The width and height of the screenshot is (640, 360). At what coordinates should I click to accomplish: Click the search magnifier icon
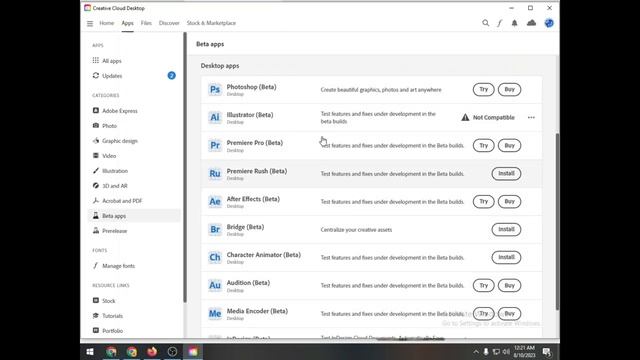(485, 23)
